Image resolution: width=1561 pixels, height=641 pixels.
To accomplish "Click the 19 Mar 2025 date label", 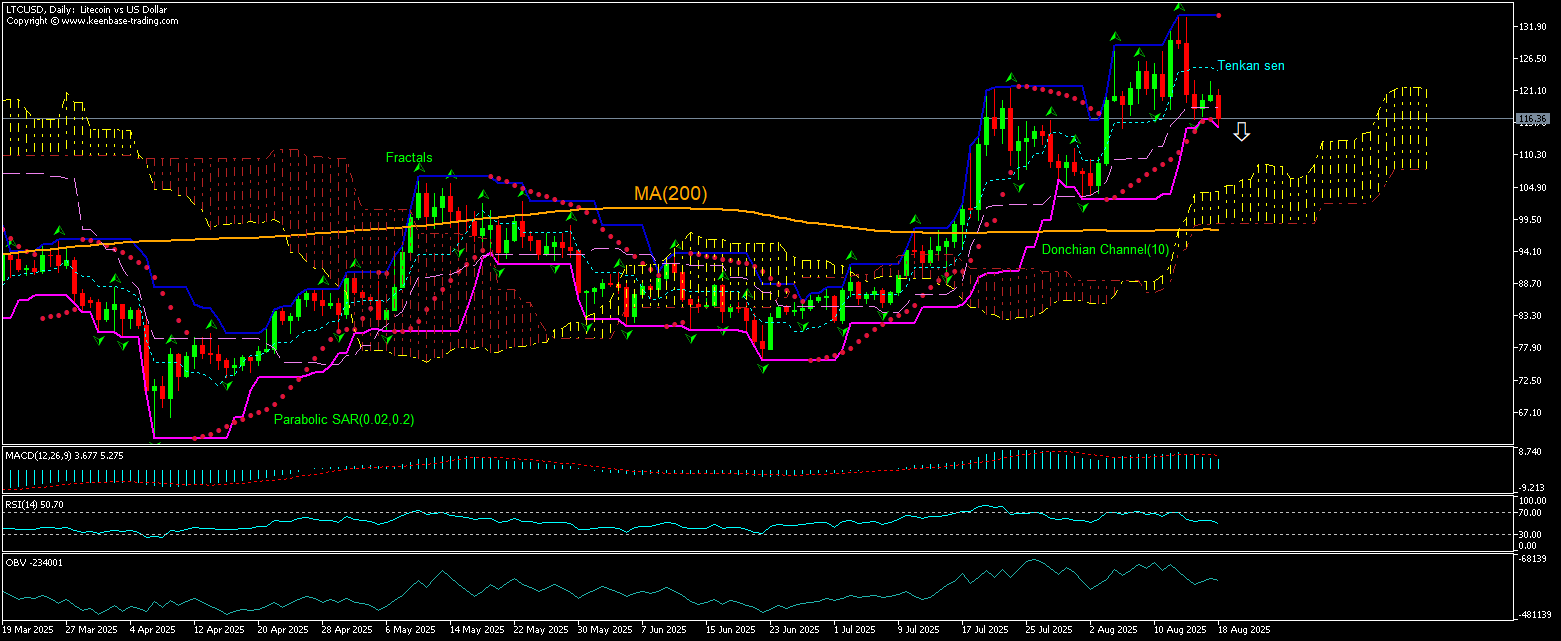I will click(28, 631).
